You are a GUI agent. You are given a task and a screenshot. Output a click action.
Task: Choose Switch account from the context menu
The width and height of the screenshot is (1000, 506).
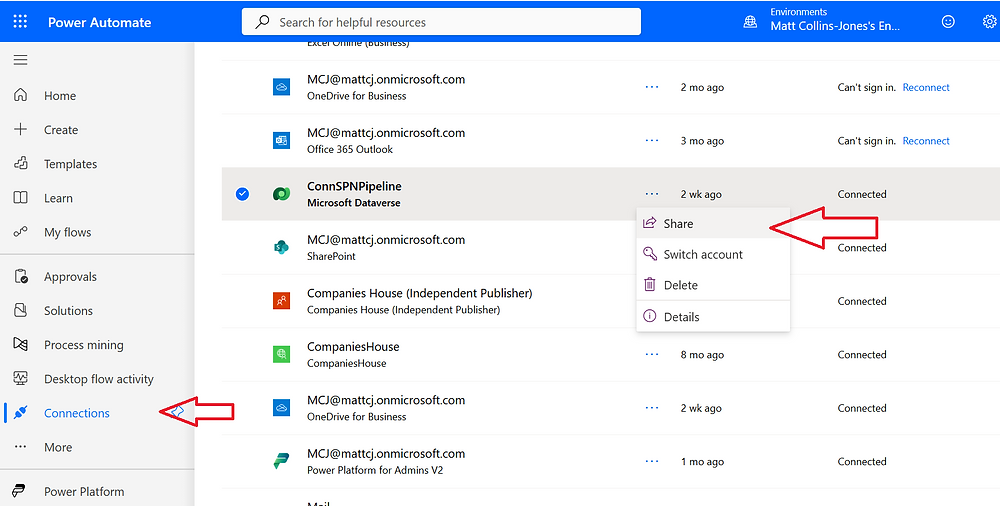coord(713,254)
